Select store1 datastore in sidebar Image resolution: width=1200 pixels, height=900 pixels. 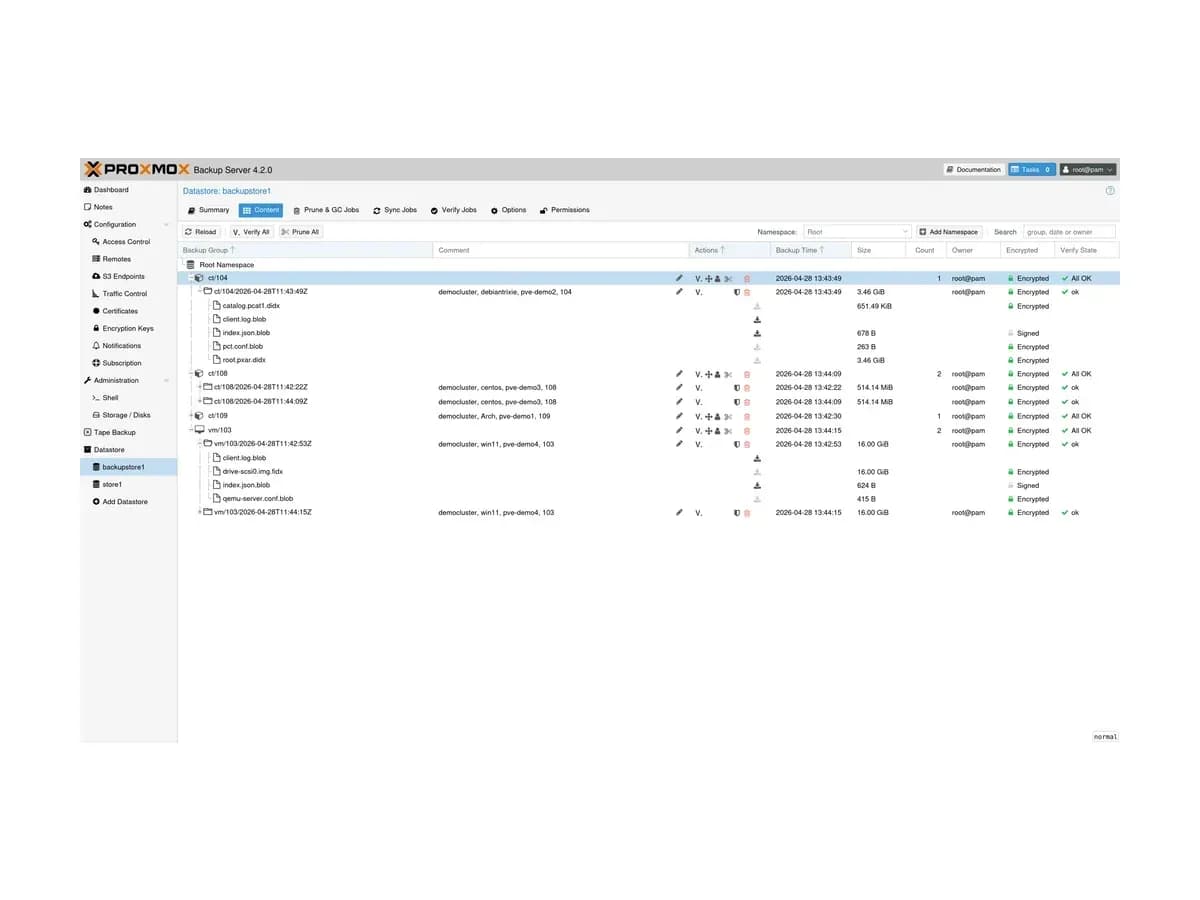pyautogui.click(x=128, y=484)
